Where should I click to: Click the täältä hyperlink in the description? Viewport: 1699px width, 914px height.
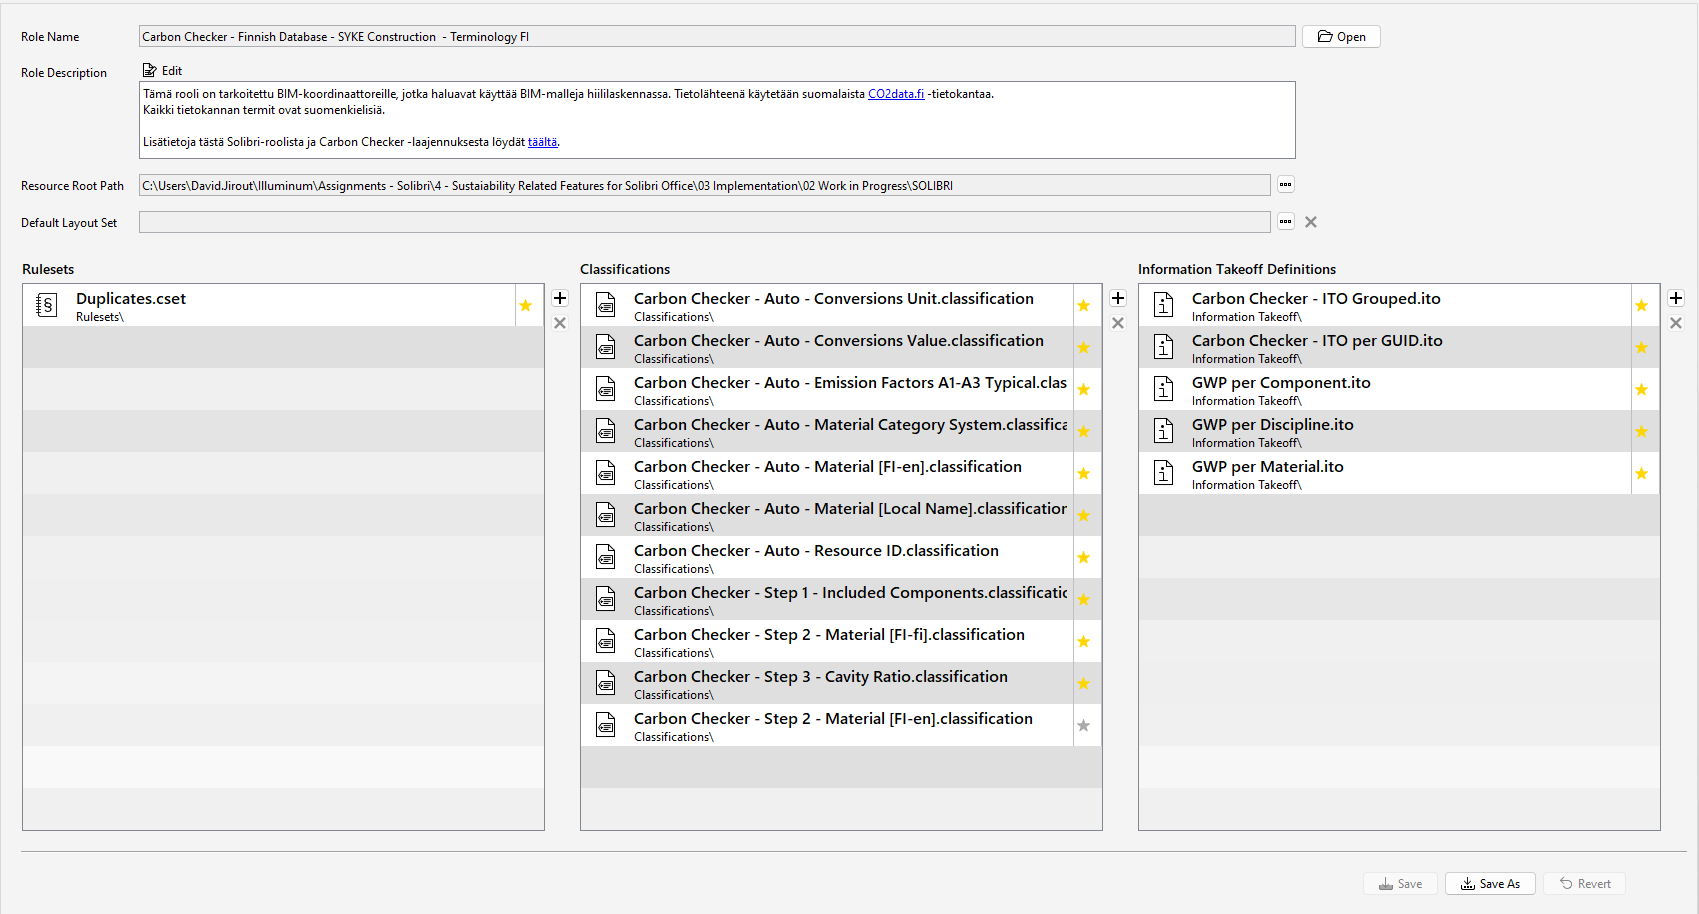click(x=543, y=142)
